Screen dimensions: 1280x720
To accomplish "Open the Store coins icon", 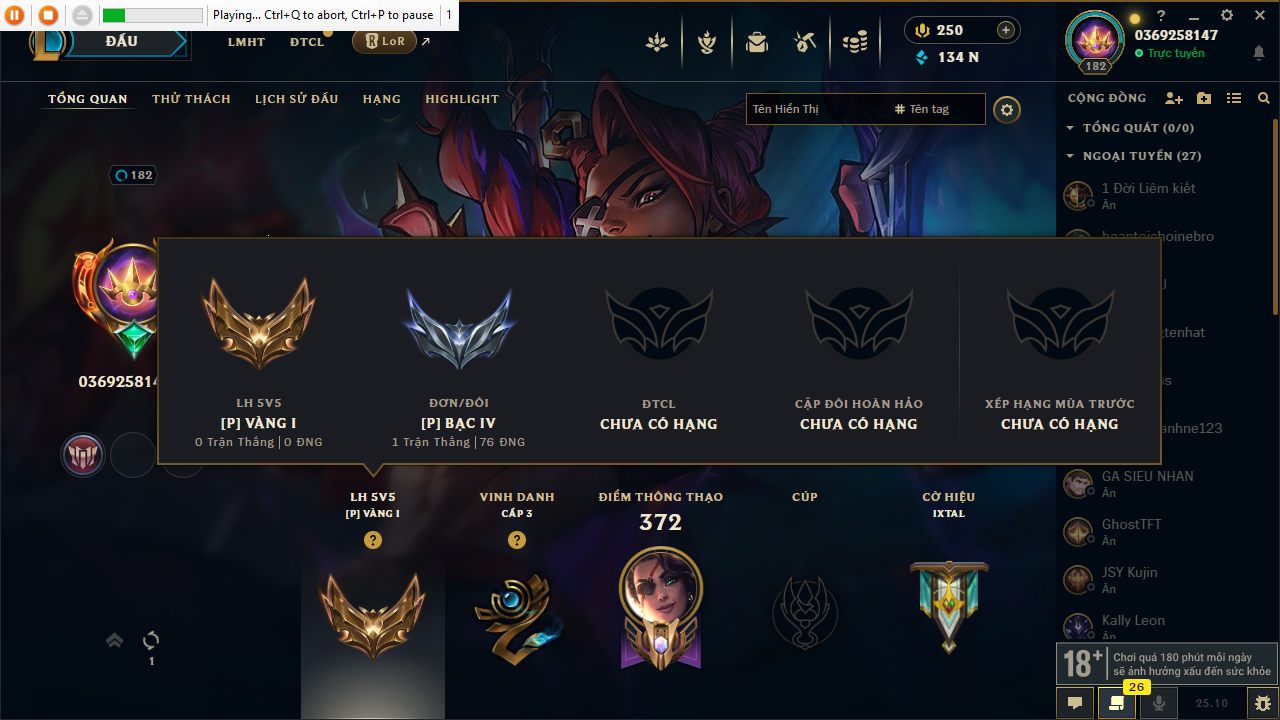I will tap(854, 42).
